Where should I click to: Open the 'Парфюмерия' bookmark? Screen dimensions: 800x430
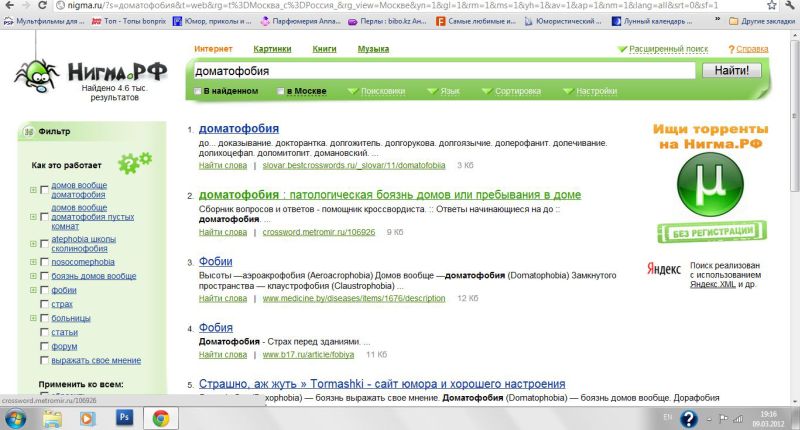pos(301,21)
